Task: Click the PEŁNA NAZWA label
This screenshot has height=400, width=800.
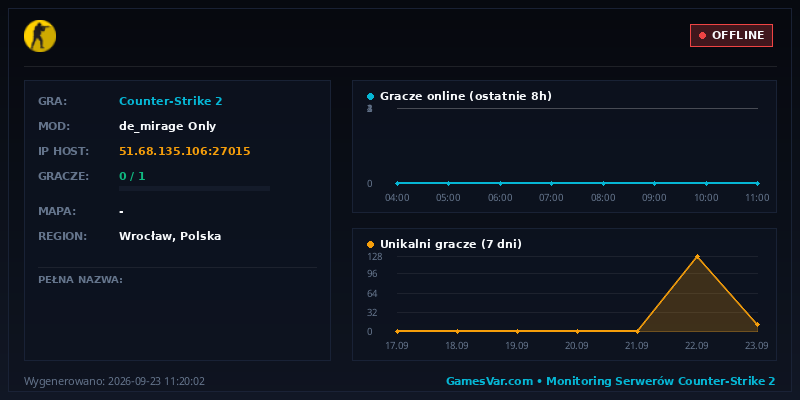Action: (x=81, y=280)
